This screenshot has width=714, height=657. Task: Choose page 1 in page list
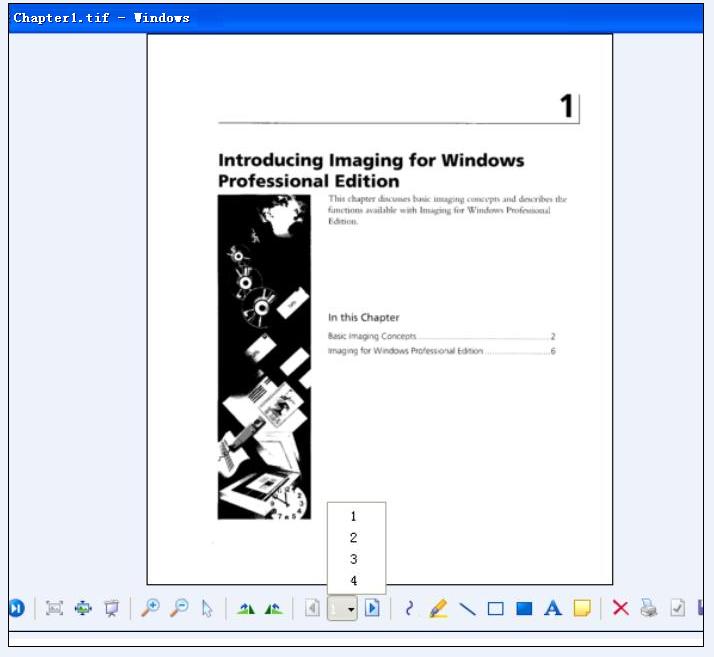pos(354,516)
